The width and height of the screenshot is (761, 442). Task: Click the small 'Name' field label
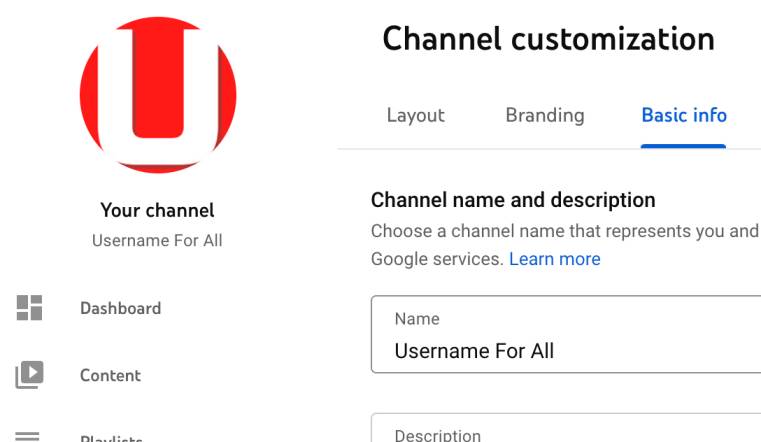[x=417, y=319]
